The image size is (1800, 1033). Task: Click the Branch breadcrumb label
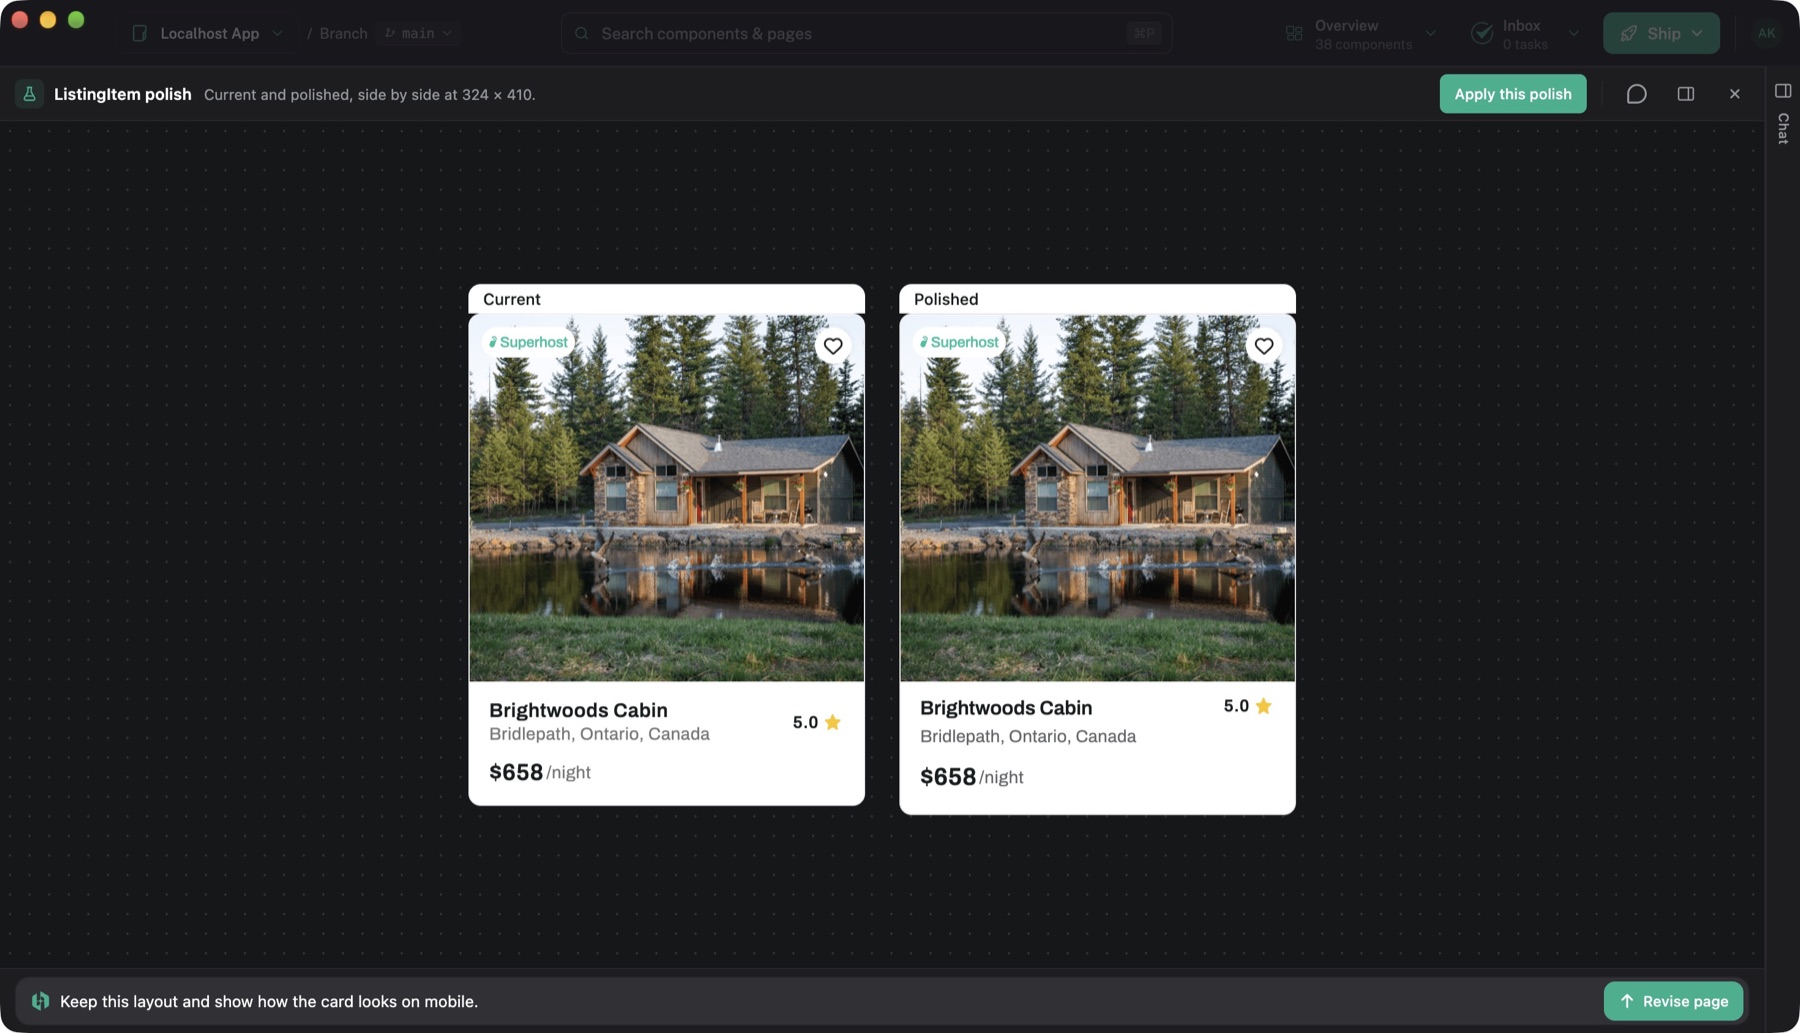click(x=343, y=33)
